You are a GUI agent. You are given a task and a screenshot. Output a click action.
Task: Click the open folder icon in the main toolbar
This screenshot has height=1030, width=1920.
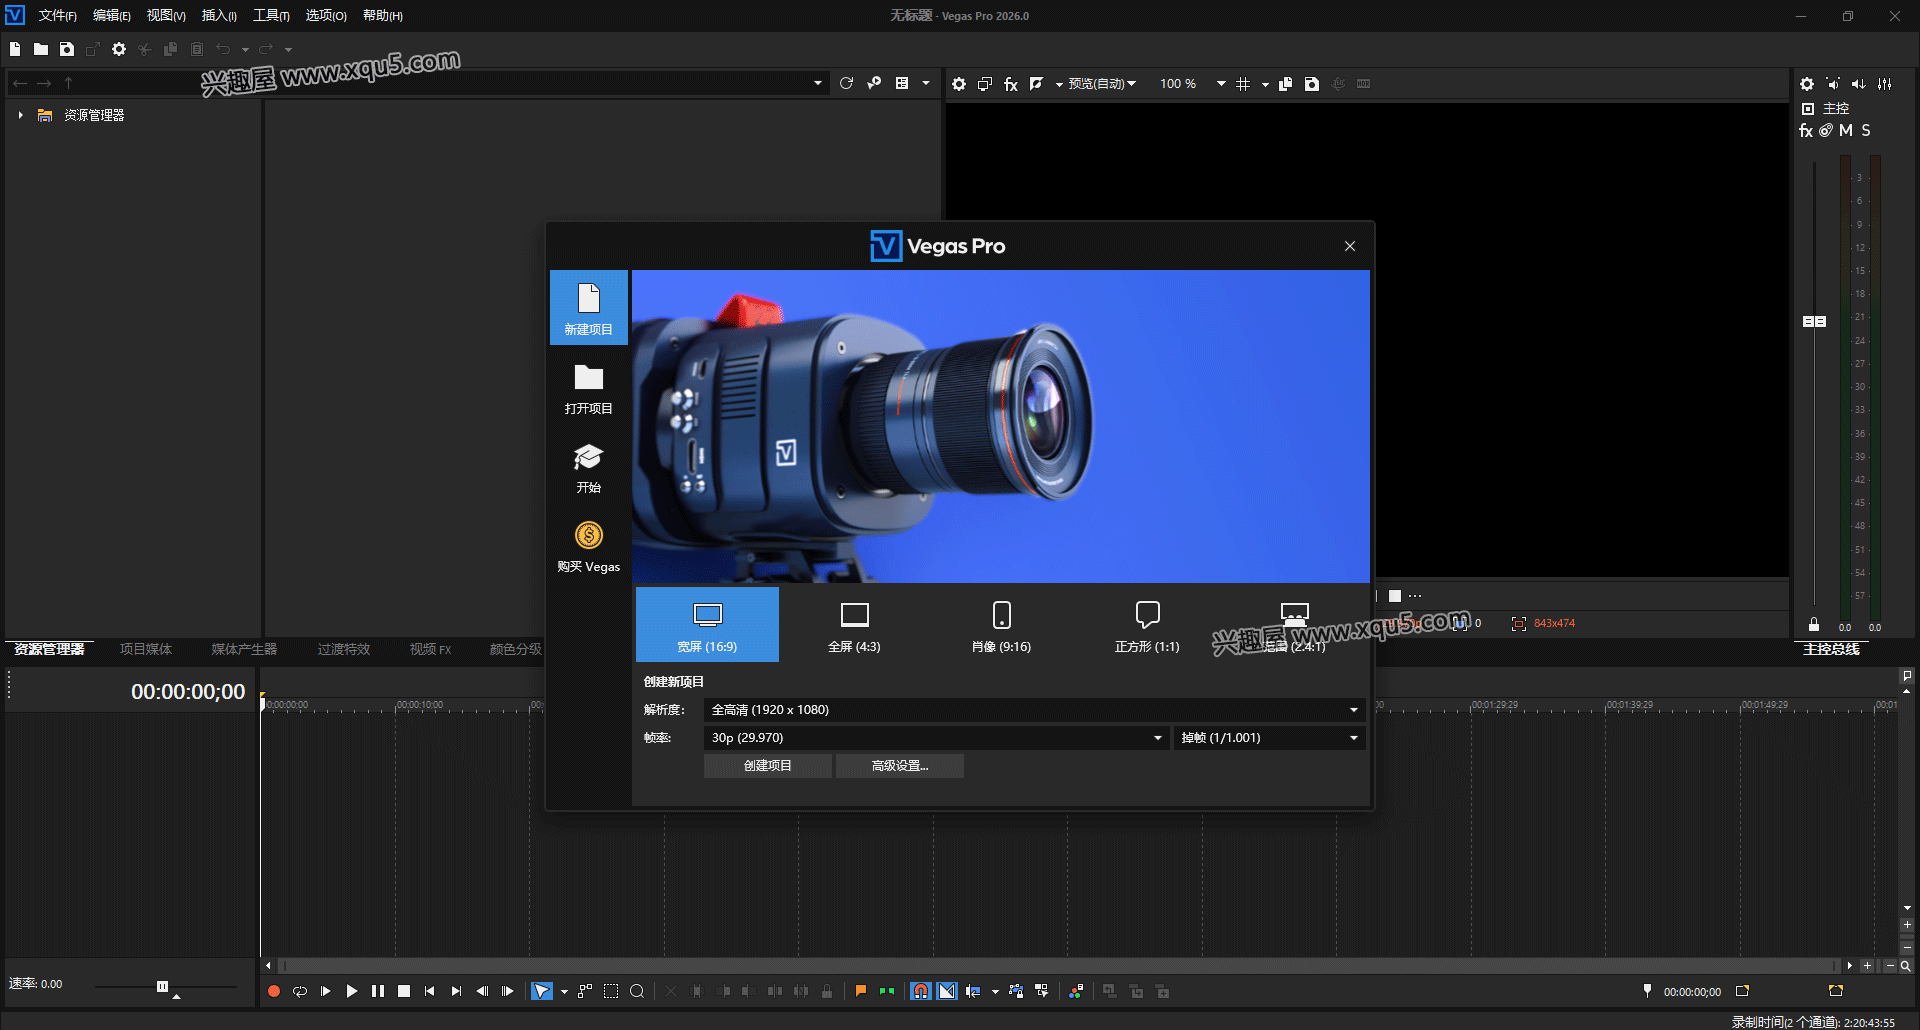click(41, 49)
